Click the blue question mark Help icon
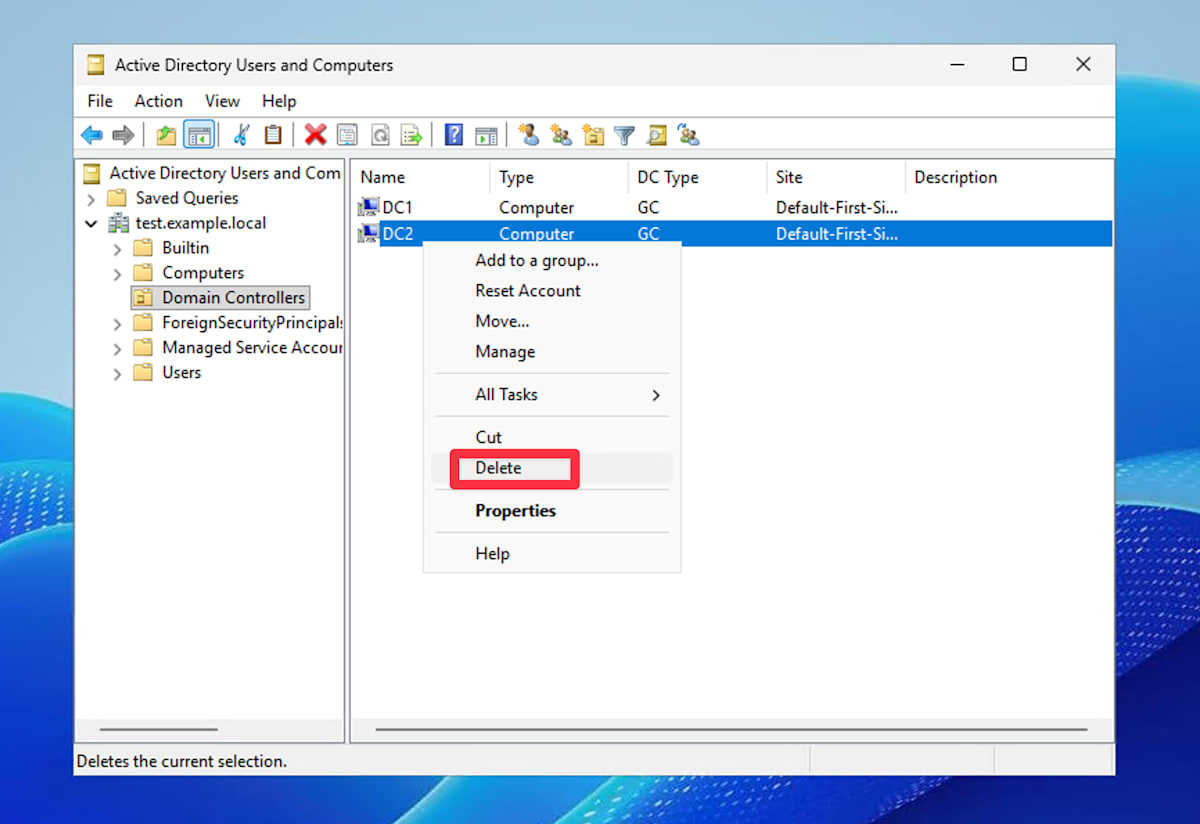 454,135
